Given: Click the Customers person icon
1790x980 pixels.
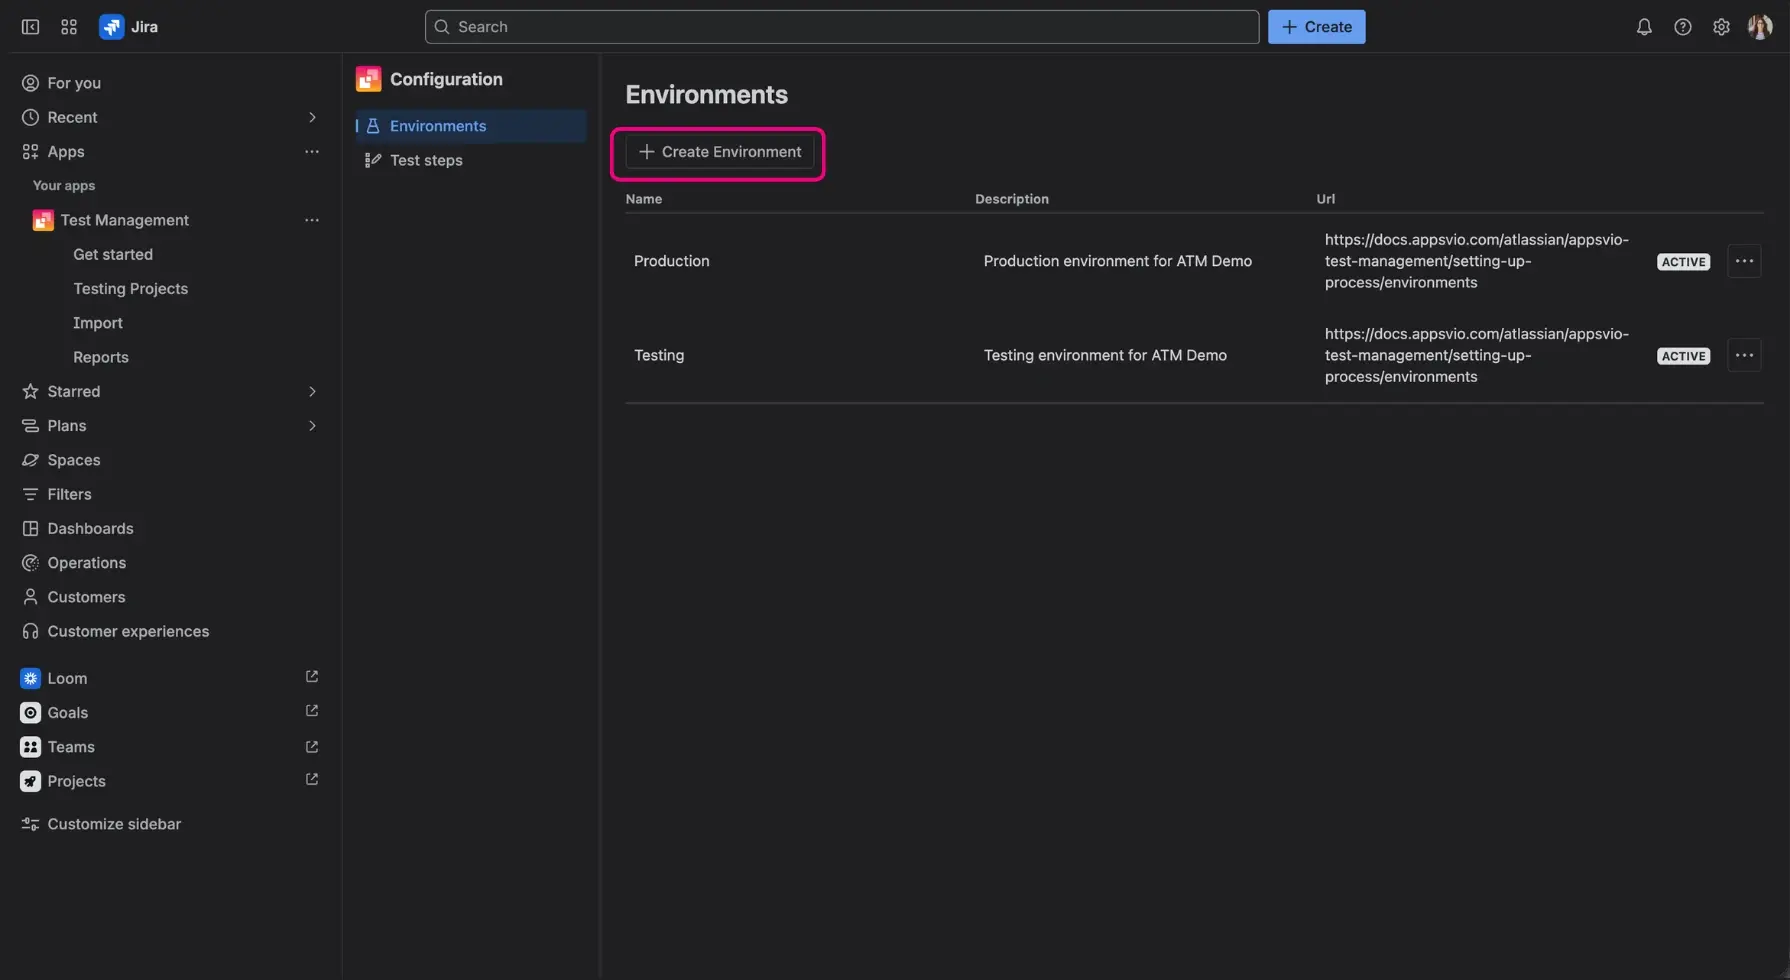Looking at the screenshot, I should point(30,597).
